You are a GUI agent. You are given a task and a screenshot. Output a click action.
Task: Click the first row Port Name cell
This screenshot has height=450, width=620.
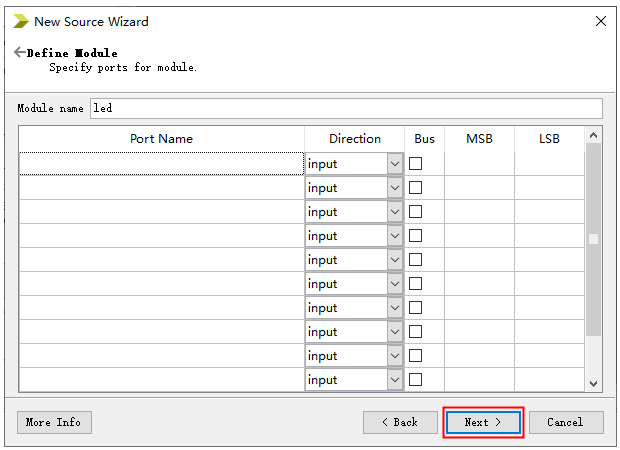161,164
